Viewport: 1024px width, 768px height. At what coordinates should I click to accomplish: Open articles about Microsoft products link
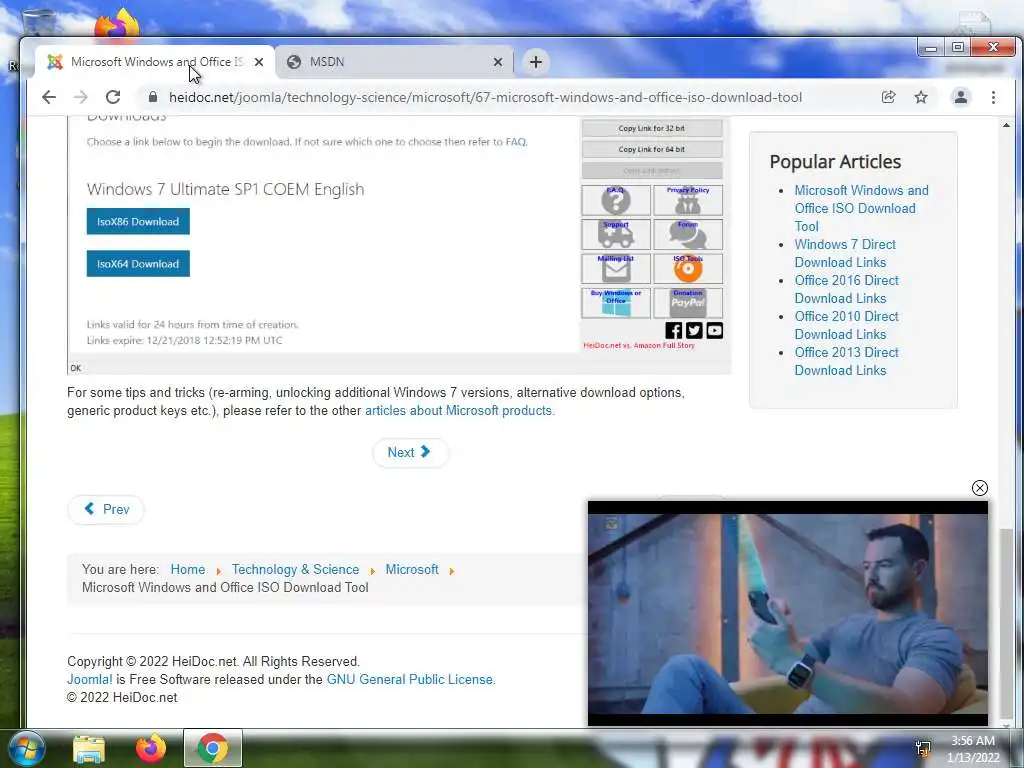pyautogui.click(x=459, y=411)
